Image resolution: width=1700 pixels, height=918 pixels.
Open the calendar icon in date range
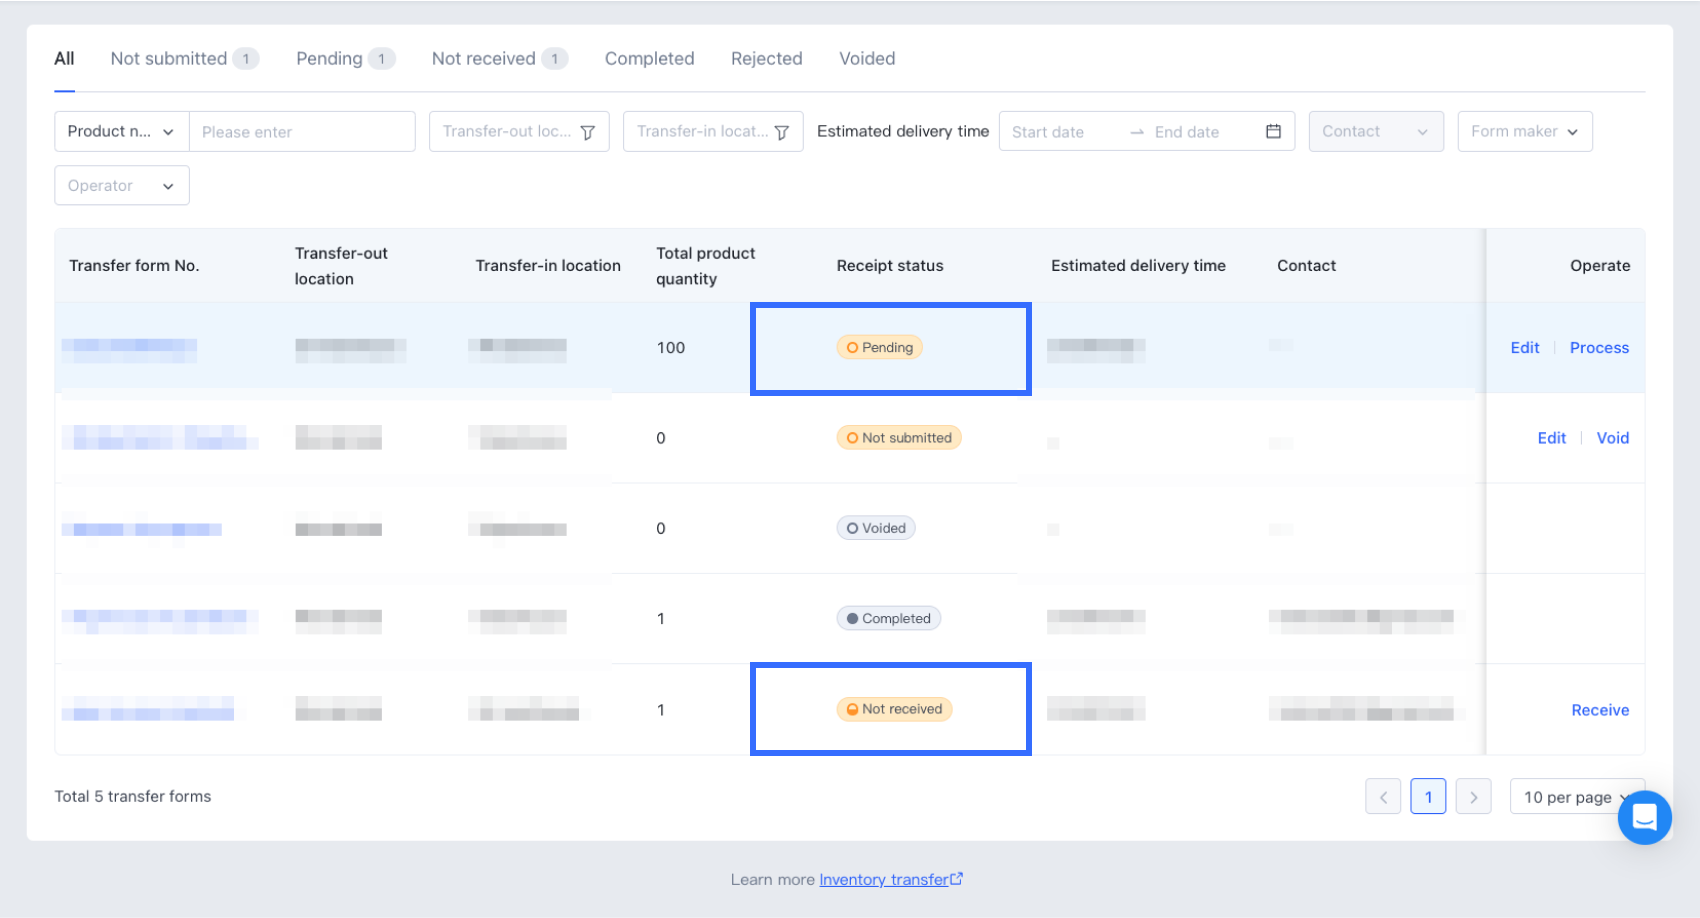tap(1273, 131)
